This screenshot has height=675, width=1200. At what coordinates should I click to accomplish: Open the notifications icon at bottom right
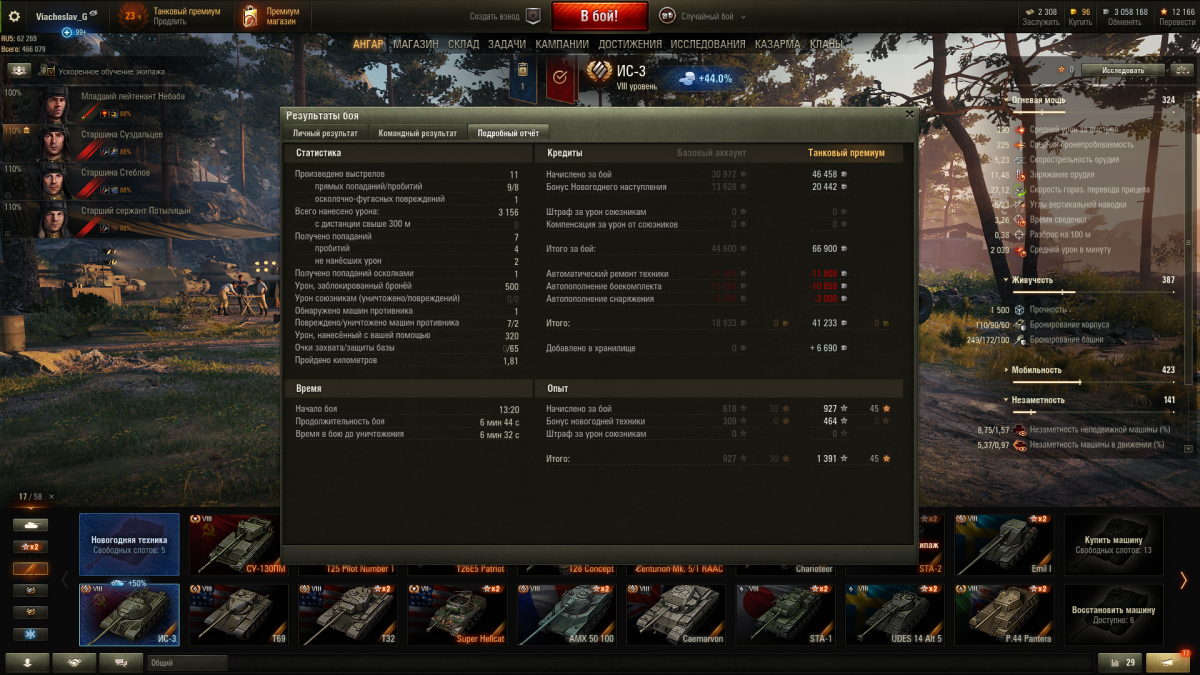click(x=1168, y=662)
